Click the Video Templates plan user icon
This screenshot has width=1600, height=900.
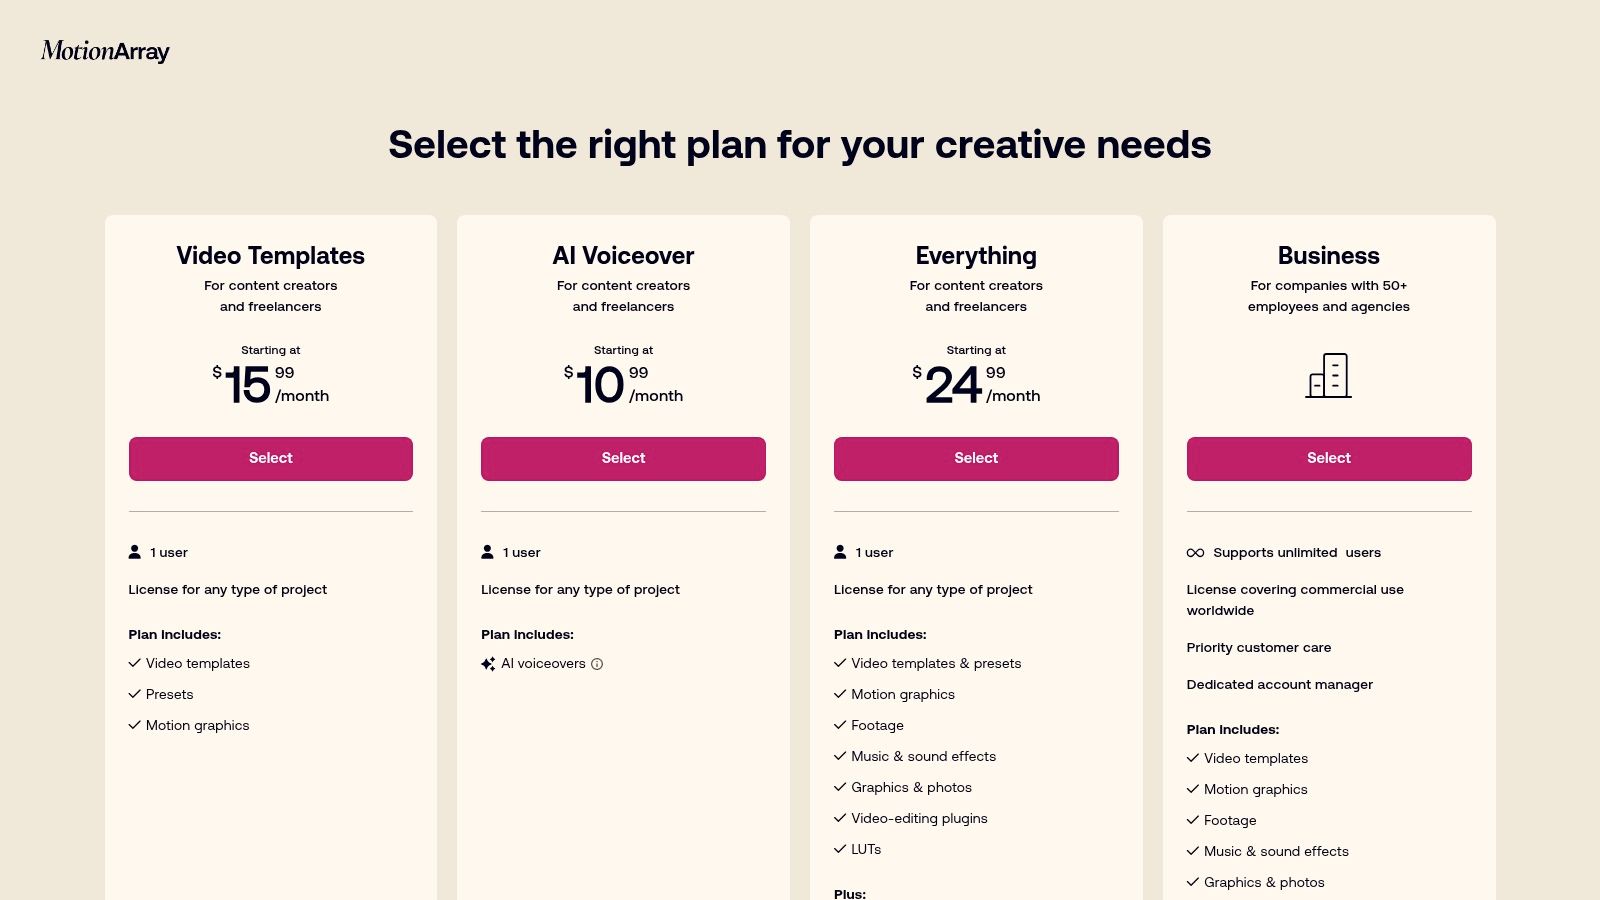(x=135, y=552)
